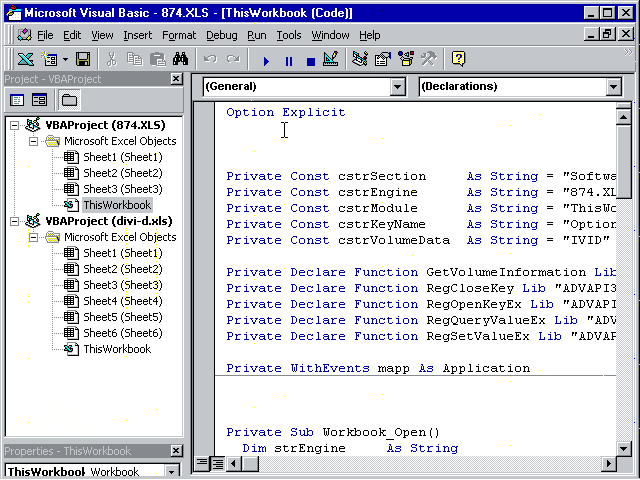Click the horizontal scroll right arrow
640x480 pixels.
[609, 463]
